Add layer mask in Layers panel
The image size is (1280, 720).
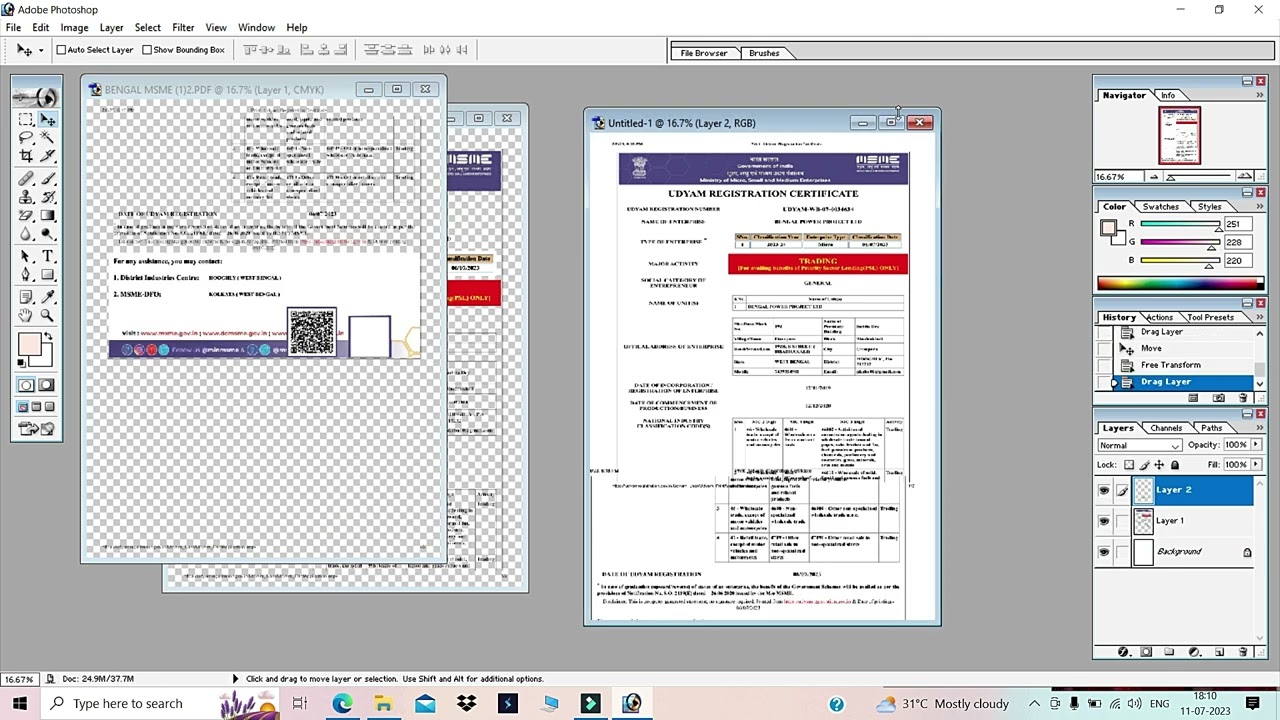1146,651
